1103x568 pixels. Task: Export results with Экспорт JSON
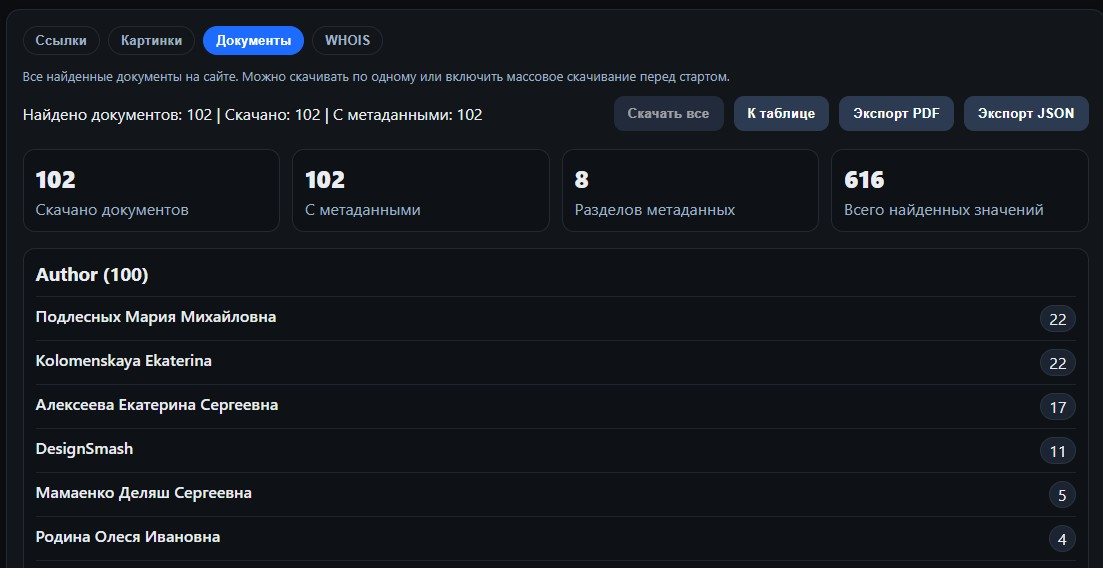click(1026, 113)
